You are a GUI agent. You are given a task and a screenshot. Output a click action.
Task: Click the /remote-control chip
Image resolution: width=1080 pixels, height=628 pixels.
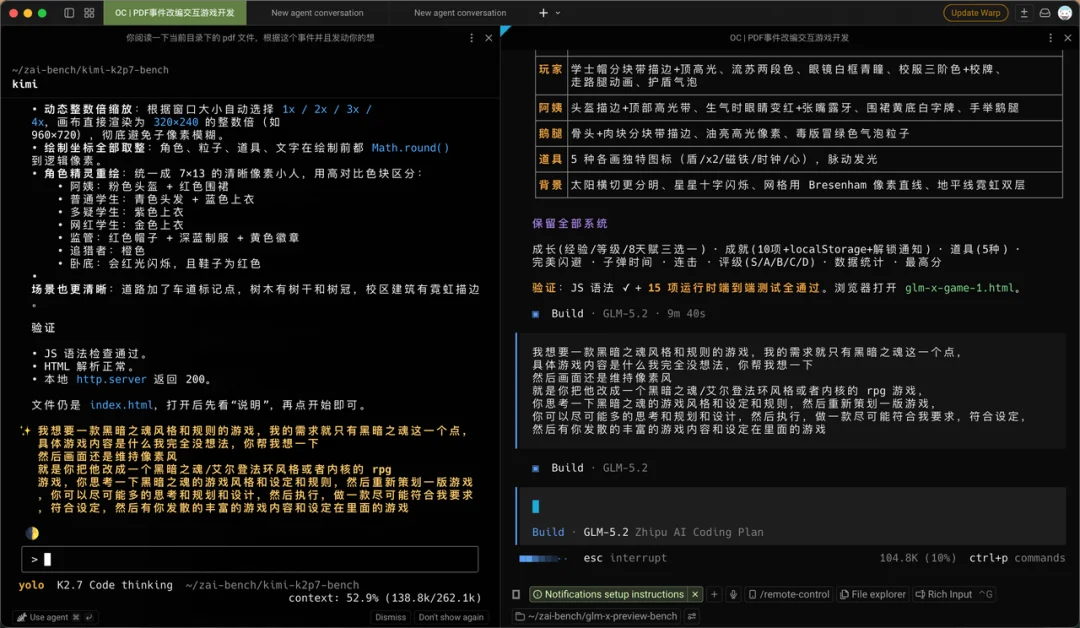click(x=789, y=594)
